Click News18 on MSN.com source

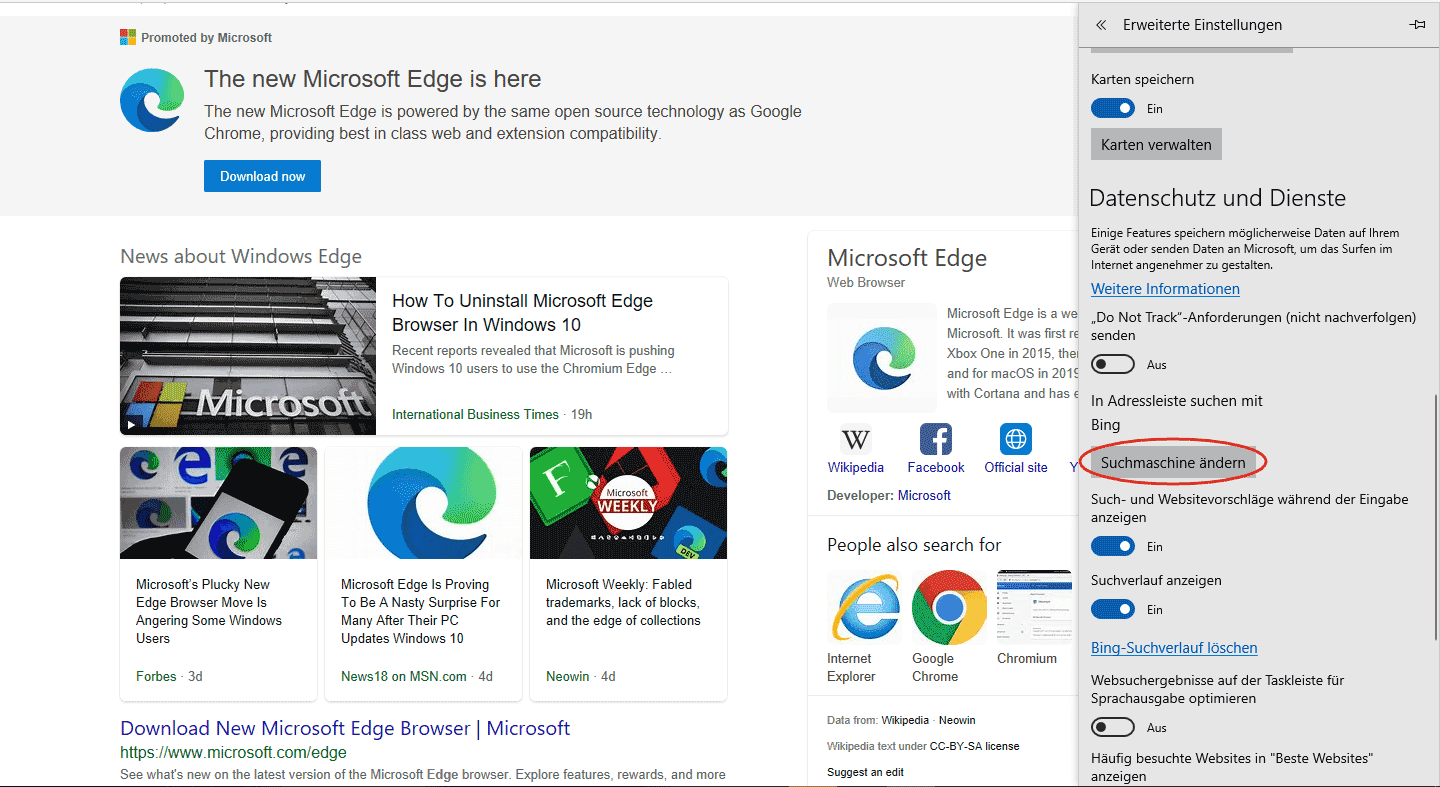404,676
